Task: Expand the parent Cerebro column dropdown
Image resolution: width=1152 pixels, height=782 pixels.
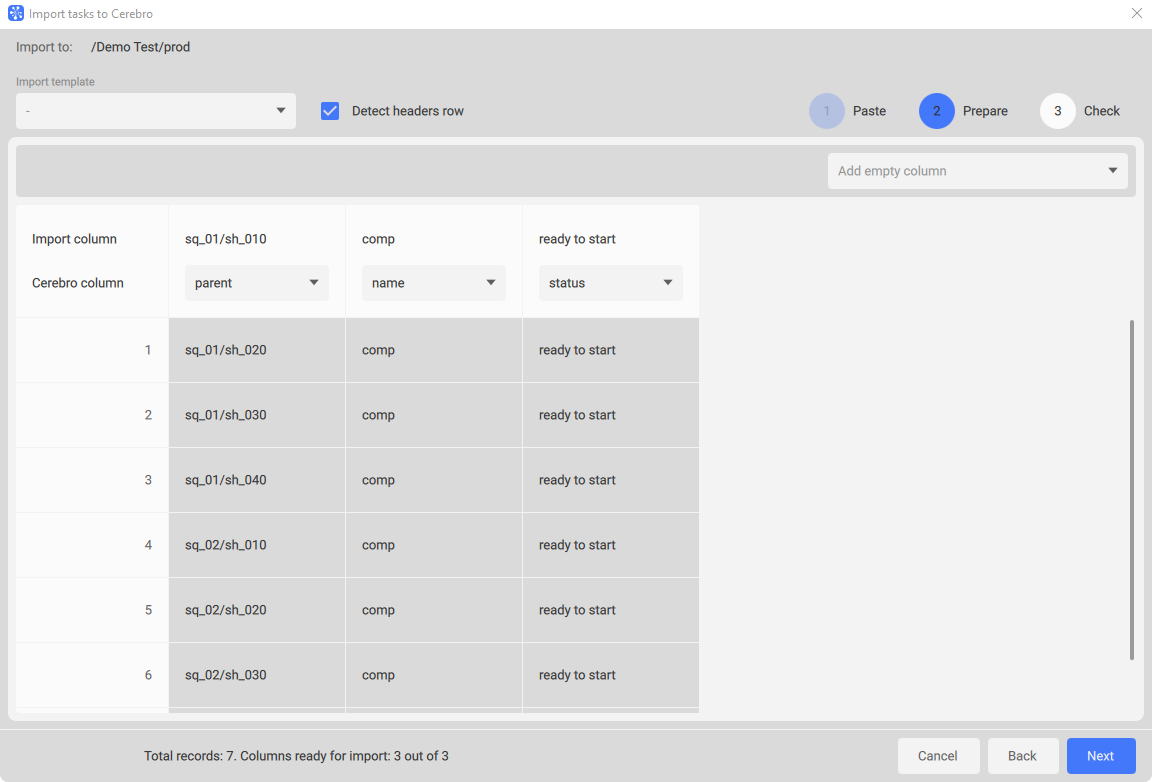Action: coord(257,283)
